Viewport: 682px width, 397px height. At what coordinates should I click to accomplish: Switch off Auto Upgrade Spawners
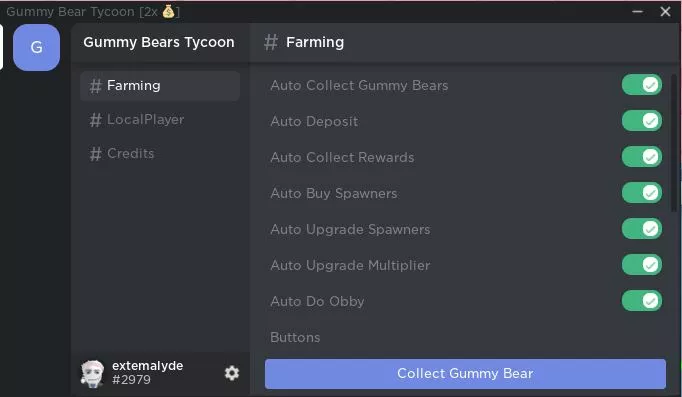click(642, 229)
